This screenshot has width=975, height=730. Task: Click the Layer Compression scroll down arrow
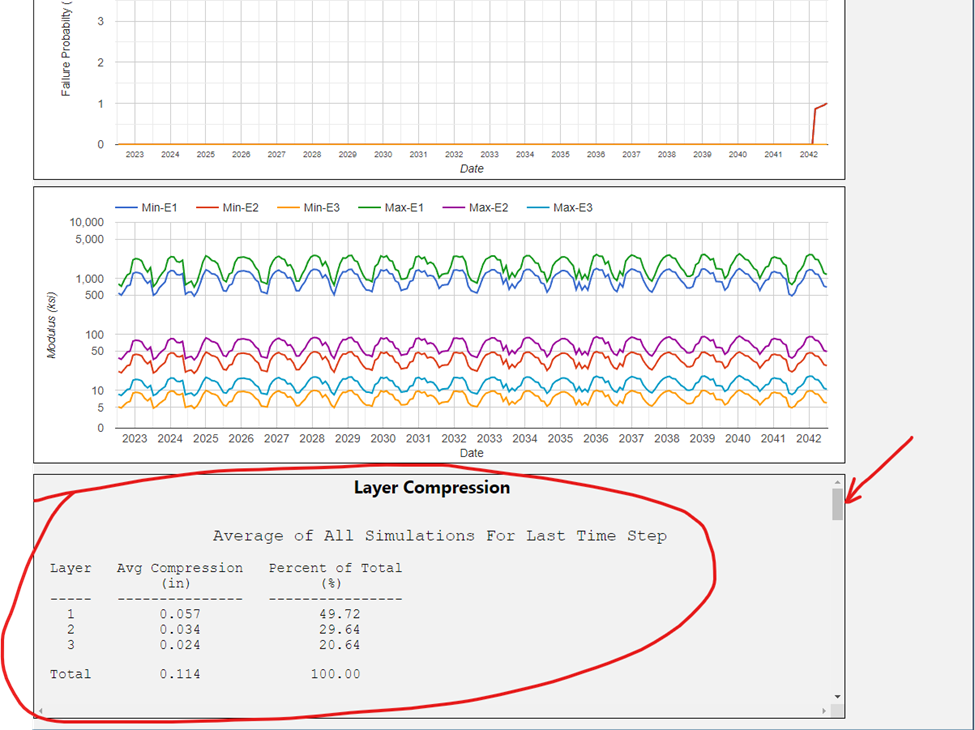[x=837, y=697]
